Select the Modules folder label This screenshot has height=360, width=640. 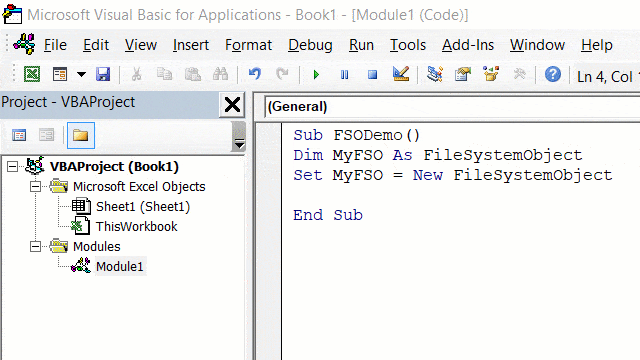(97, 247)
